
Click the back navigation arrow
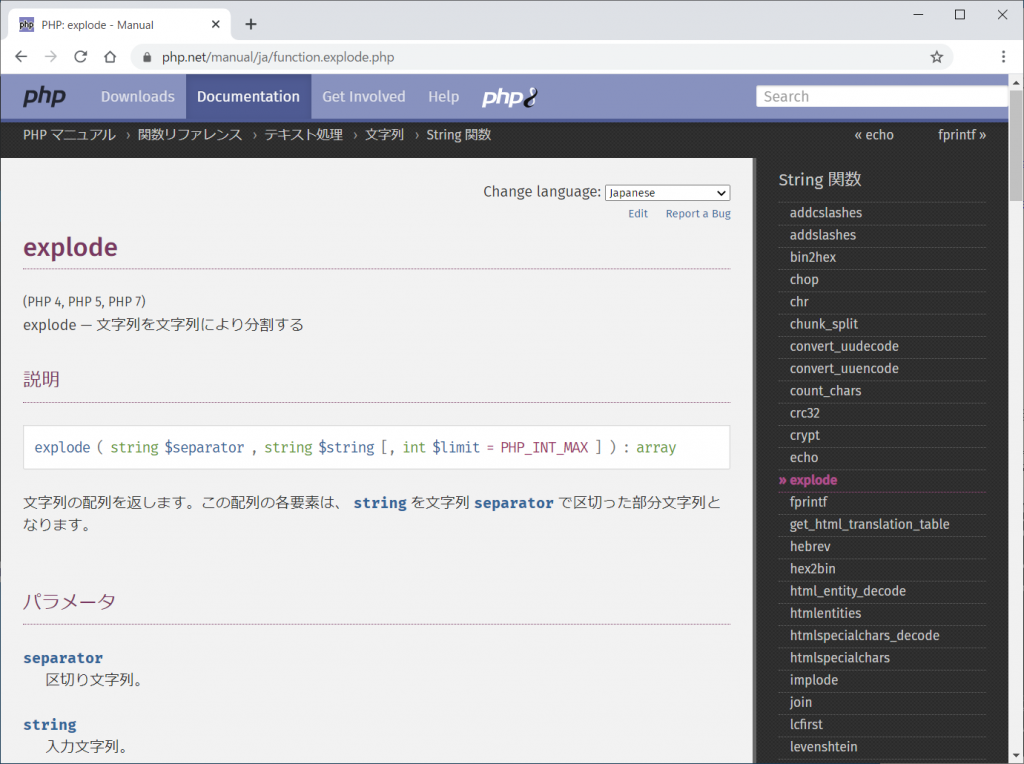point(21,57)
